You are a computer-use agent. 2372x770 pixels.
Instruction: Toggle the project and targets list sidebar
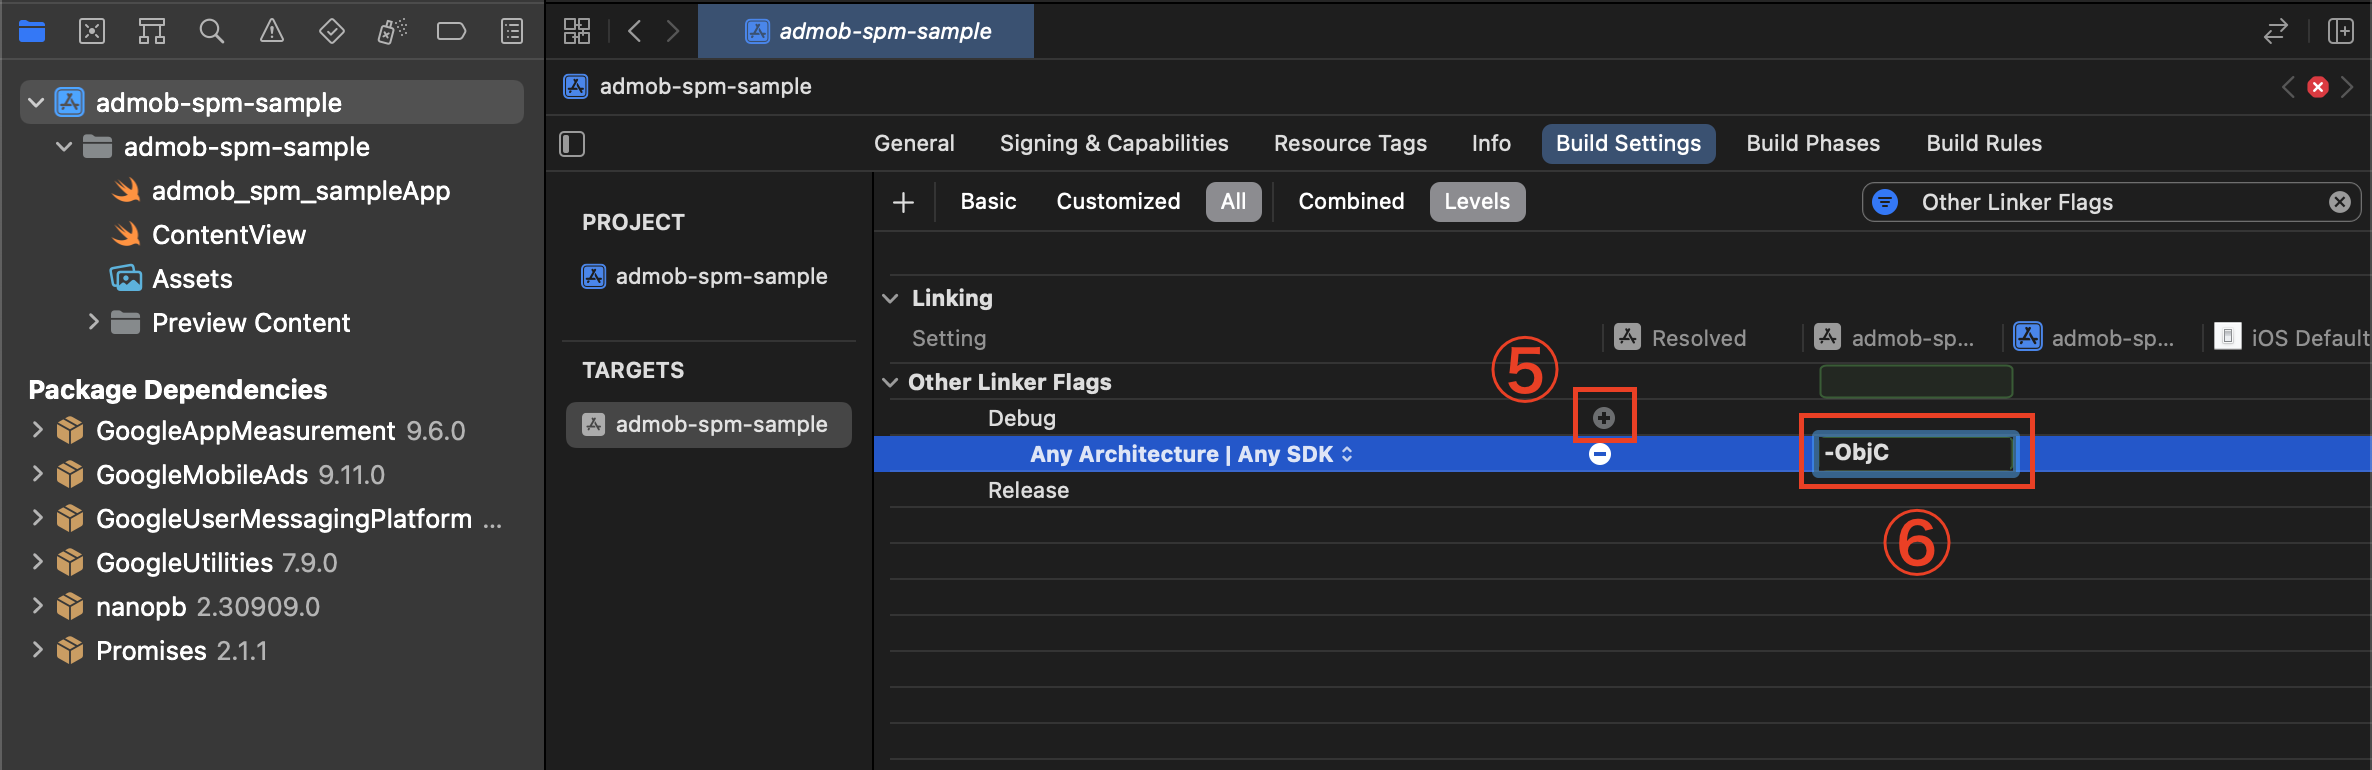572,144
